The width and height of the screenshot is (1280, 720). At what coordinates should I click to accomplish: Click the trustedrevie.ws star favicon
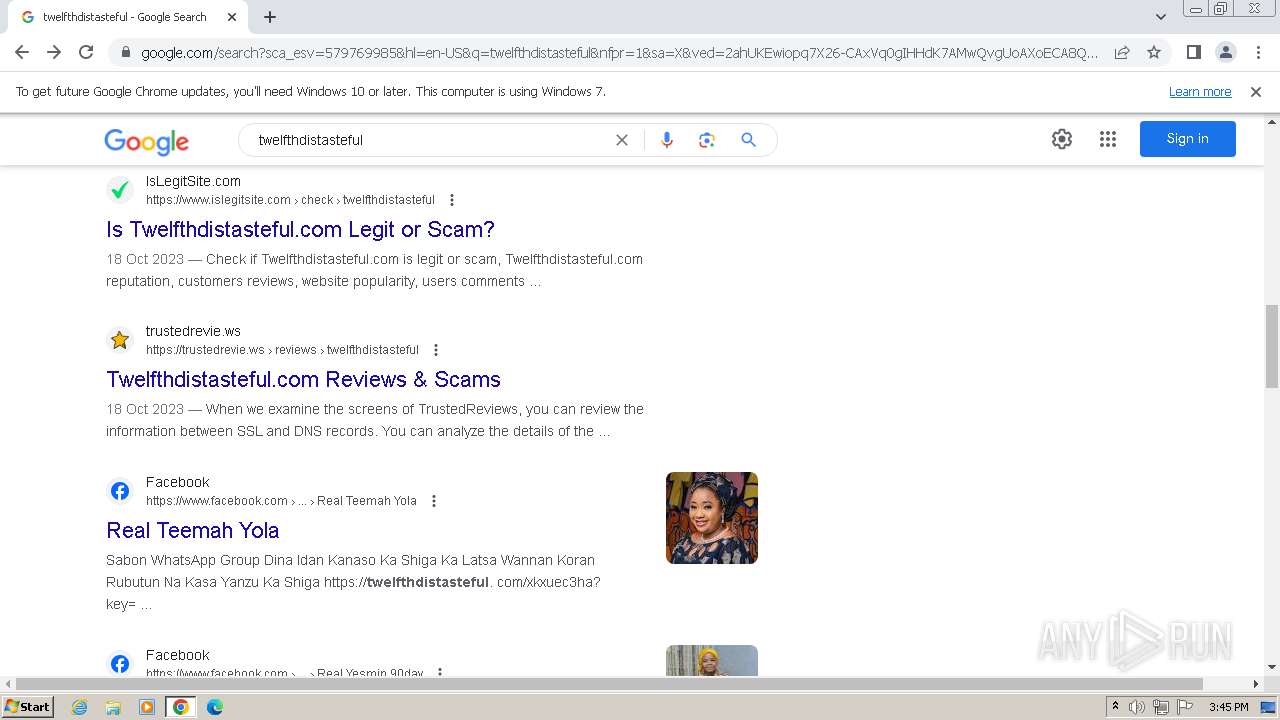point(120,340)
